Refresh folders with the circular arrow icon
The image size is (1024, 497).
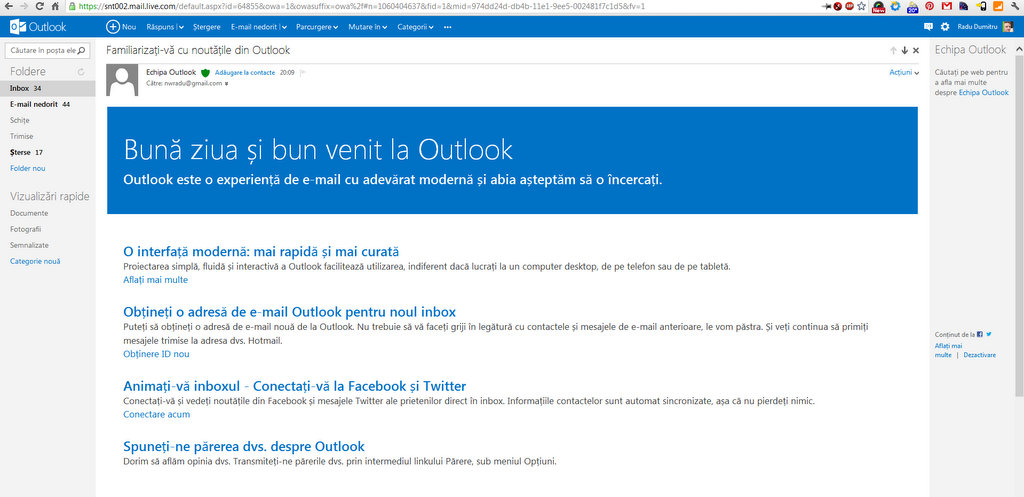pos(81,71)
